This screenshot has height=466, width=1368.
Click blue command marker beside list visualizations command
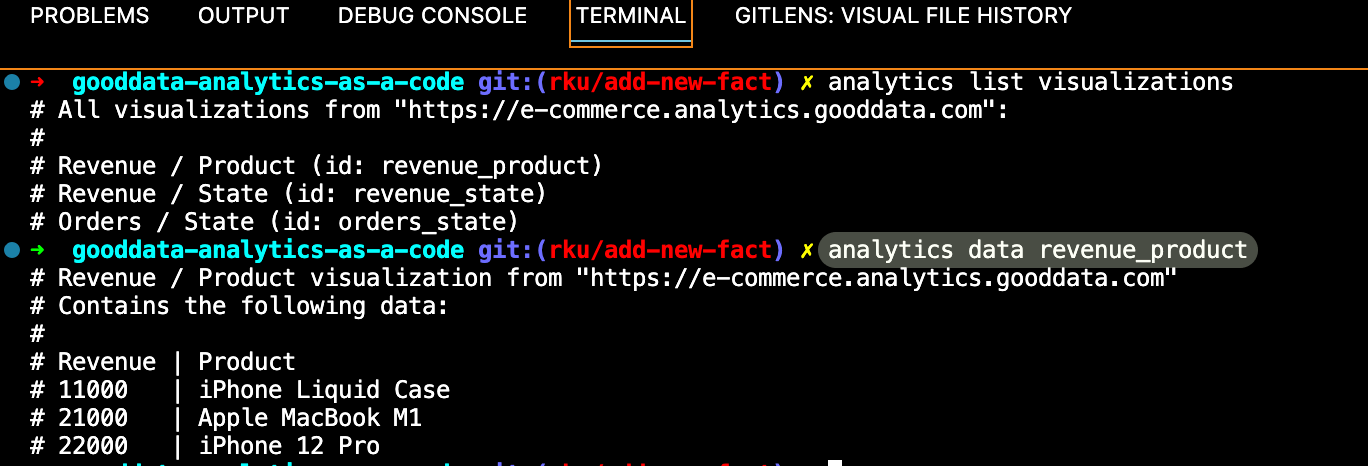(12, 82)
